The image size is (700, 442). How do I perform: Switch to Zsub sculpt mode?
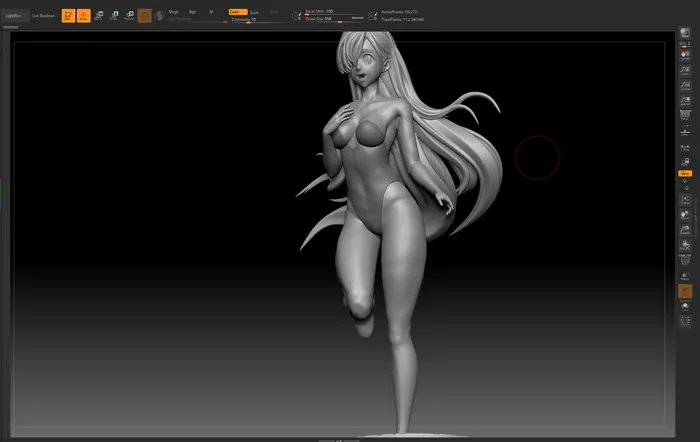click(x=254, y=12)
